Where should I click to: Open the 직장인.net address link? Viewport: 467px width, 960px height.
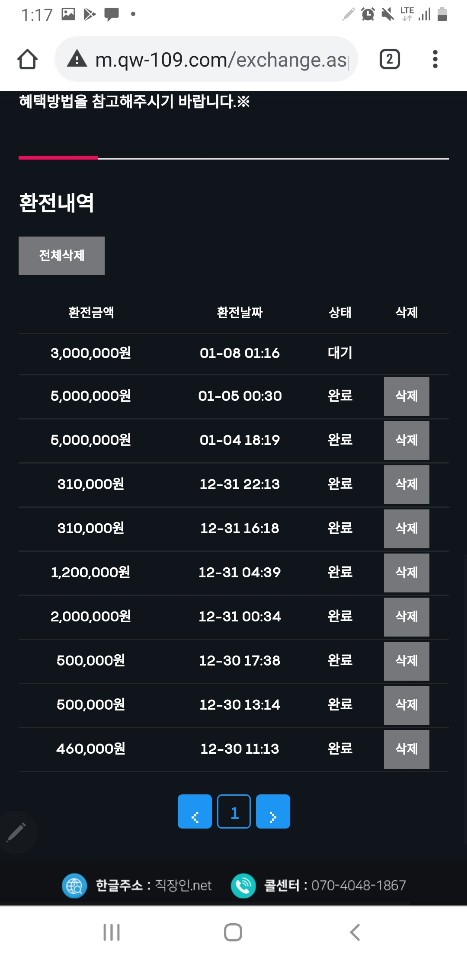183,885
